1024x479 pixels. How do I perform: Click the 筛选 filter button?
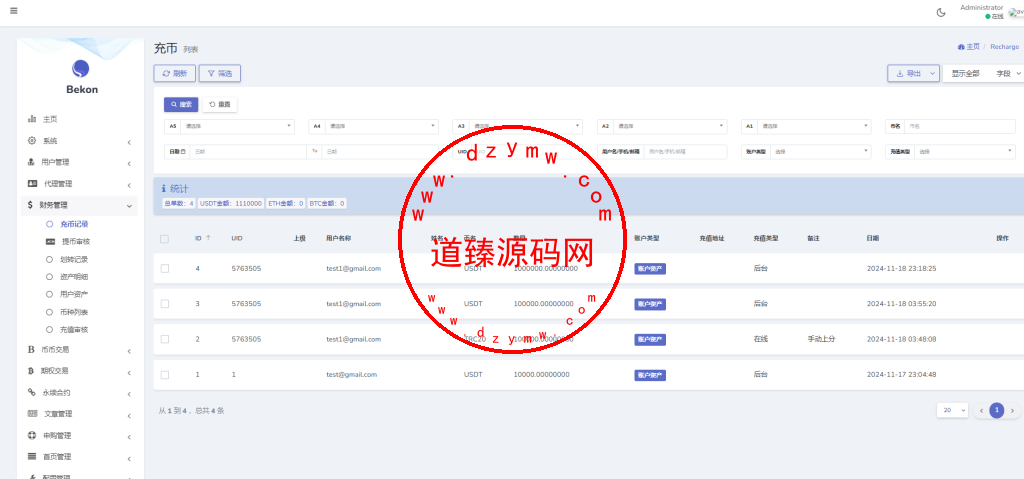pos(219,74)
